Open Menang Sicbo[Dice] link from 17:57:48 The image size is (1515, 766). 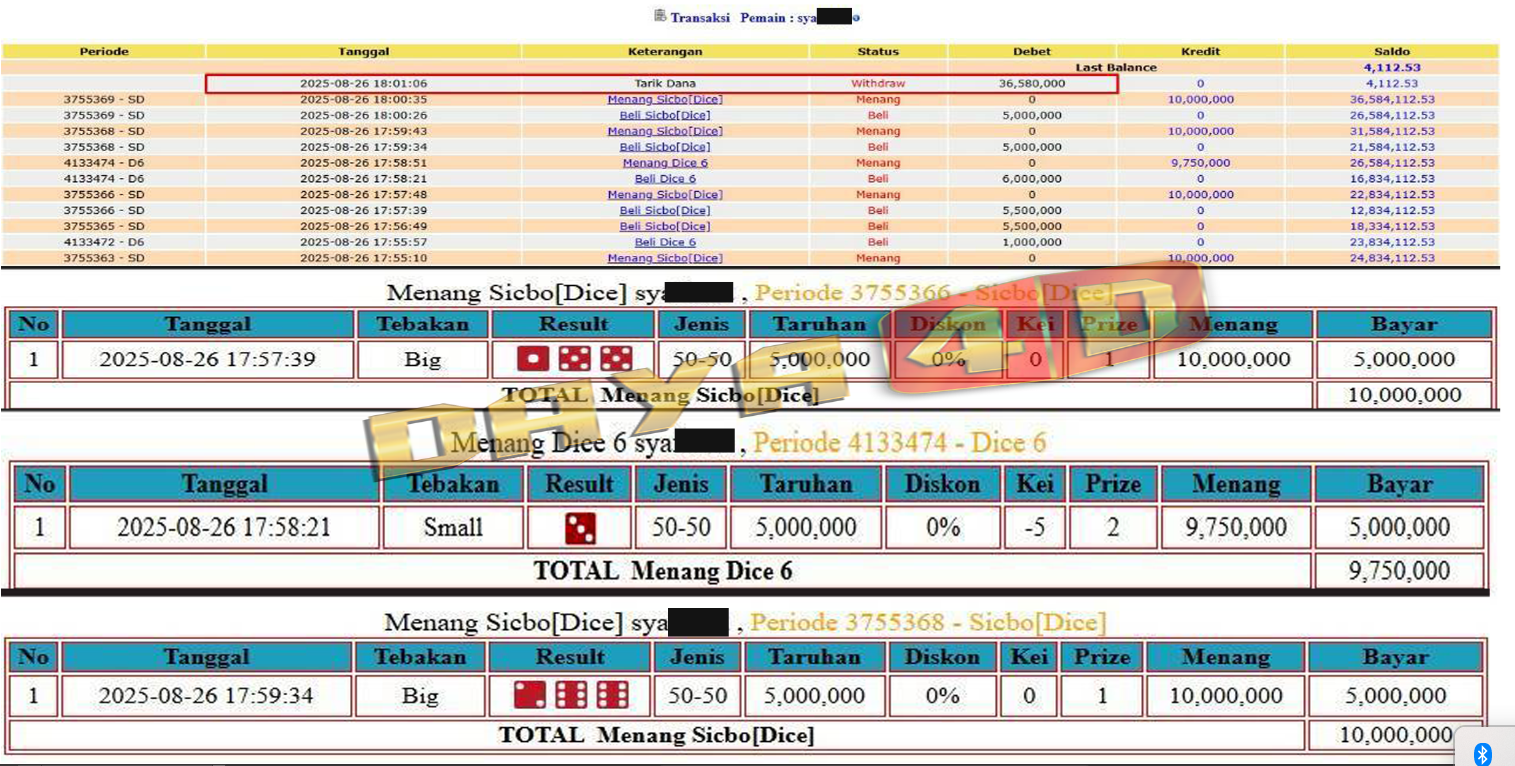(665, 195)
